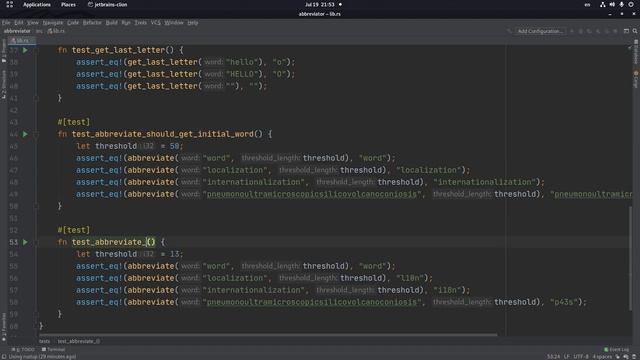Open the View menu
This screenshot has height=360, width=640.
click(x=33, y=22)
